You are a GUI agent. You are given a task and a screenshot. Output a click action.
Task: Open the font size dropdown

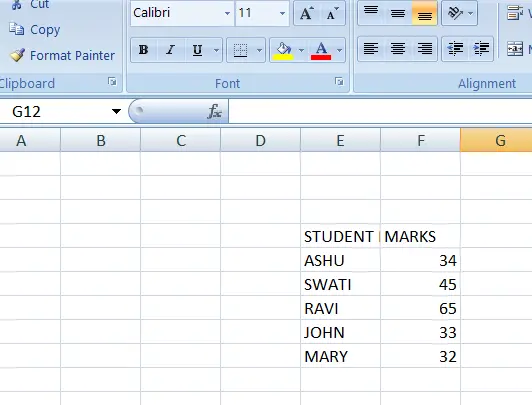coord(282,13)
